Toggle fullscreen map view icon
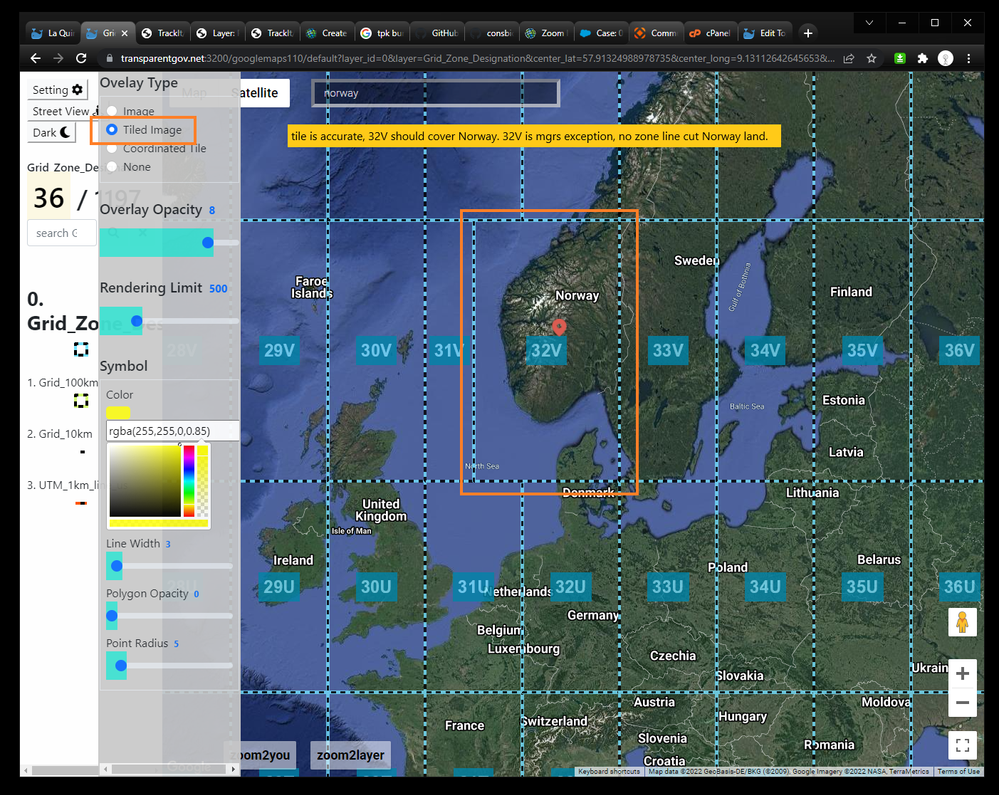999x795 pixels. click(x=962, y=745)
